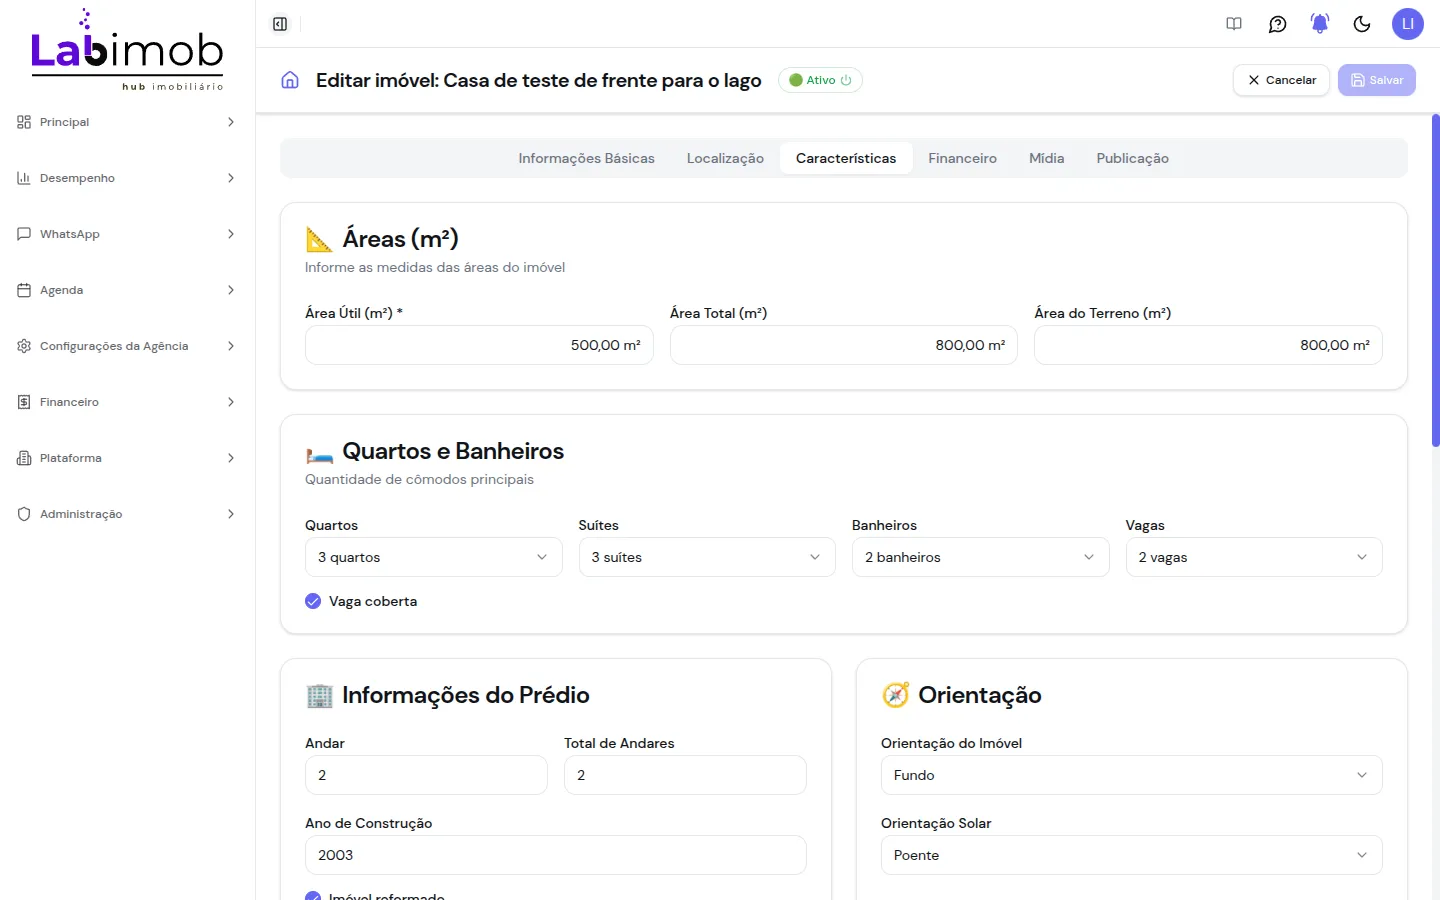1440x900 pixels.
Task: Open the Orientação do Imóvel dropdown
Action: 1131,775
